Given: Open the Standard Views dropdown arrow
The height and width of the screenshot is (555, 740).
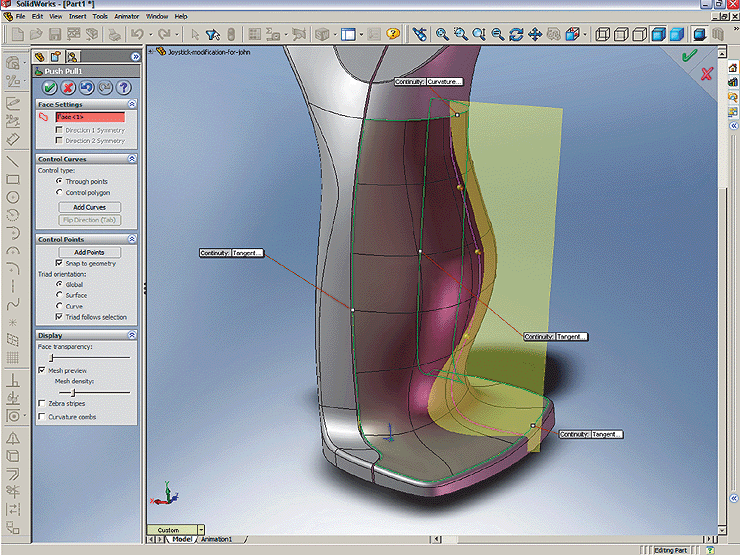Looking at the screenshot, I should tap(585, 34).
